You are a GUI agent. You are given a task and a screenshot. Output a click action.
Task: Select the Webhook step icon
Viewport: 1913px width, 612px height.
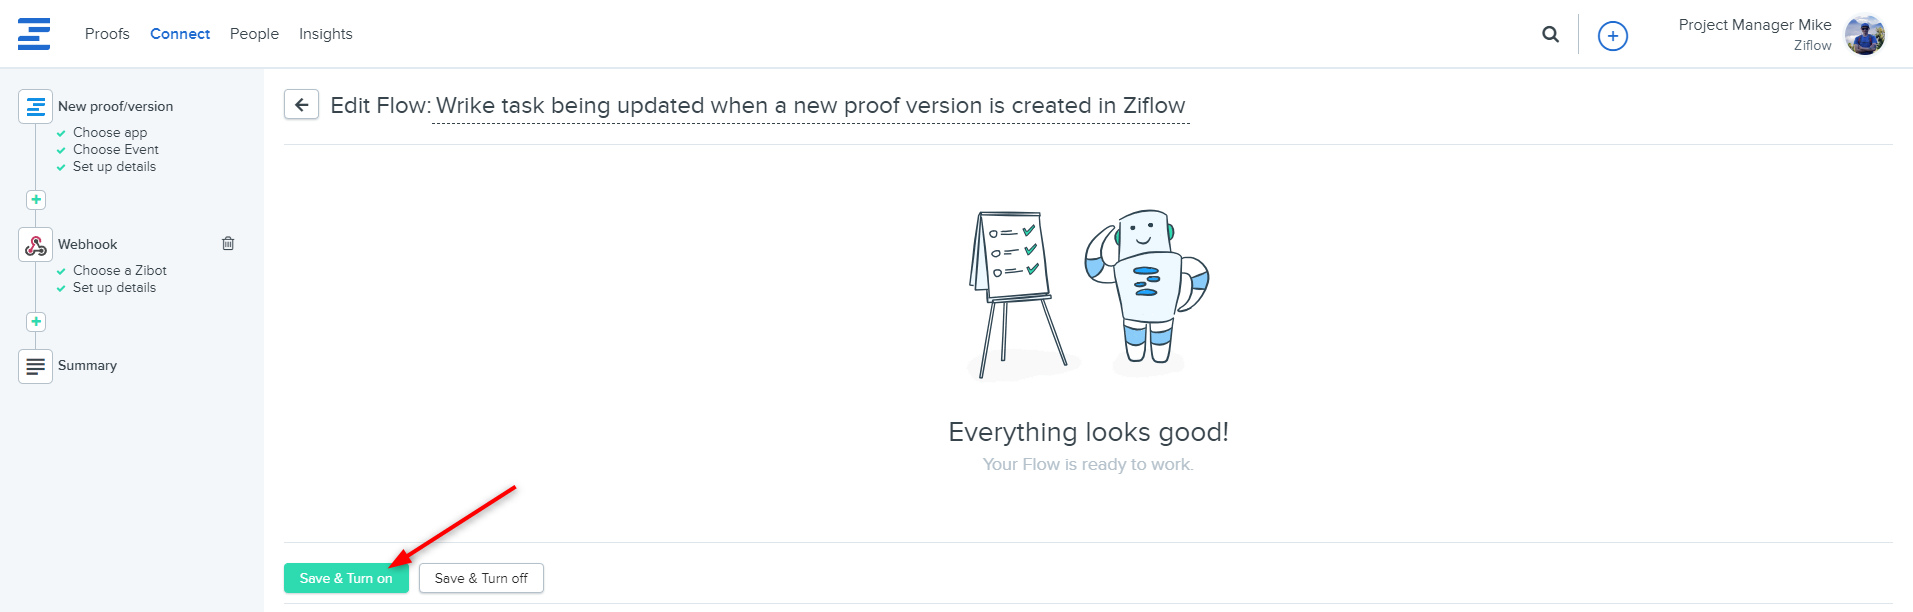tap(36, 245)
